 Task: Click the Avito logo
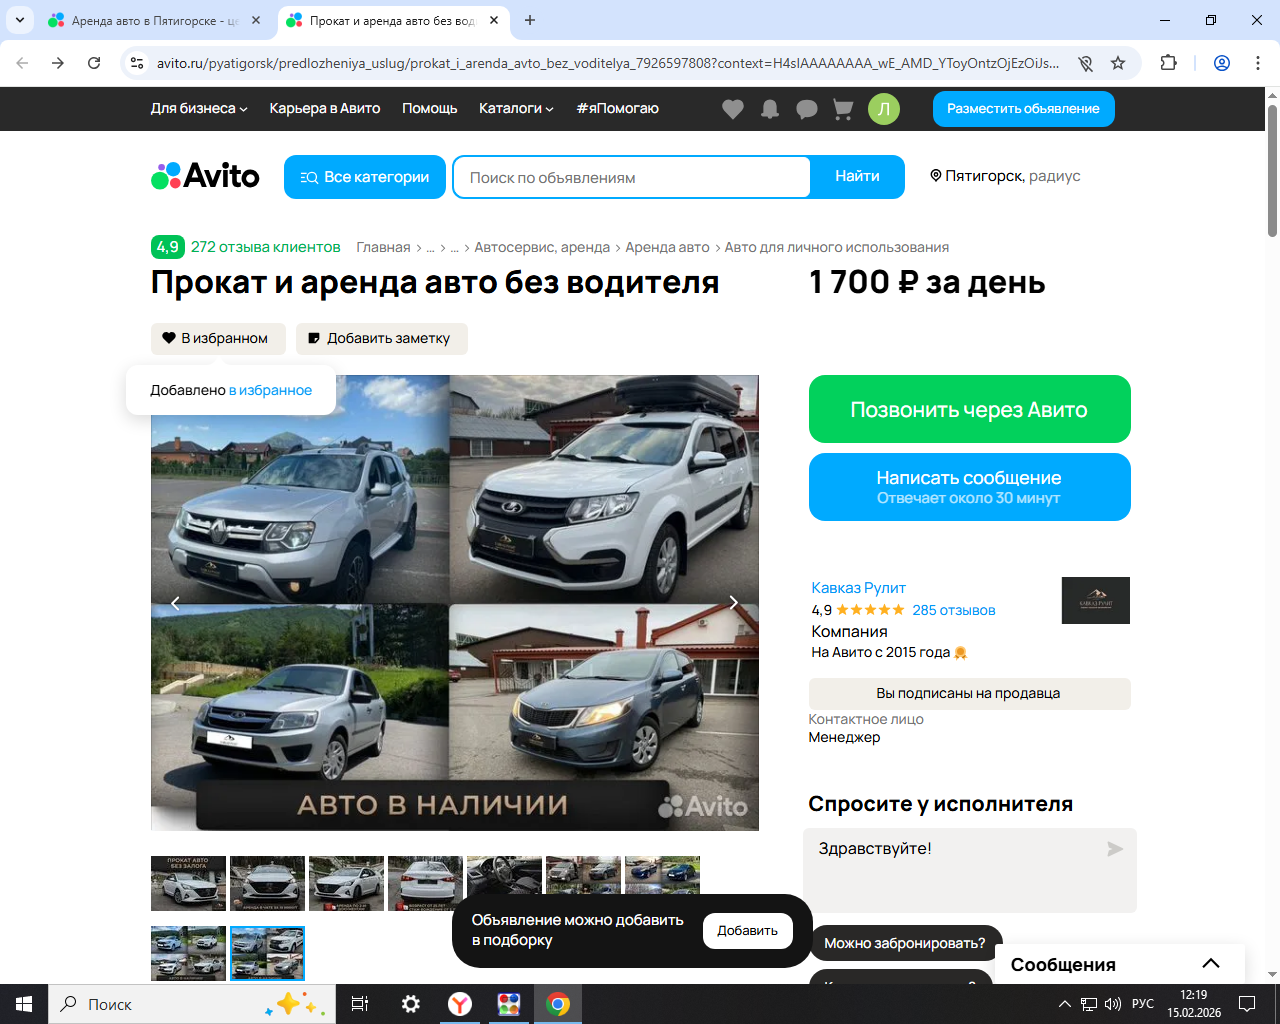point(205,176)
